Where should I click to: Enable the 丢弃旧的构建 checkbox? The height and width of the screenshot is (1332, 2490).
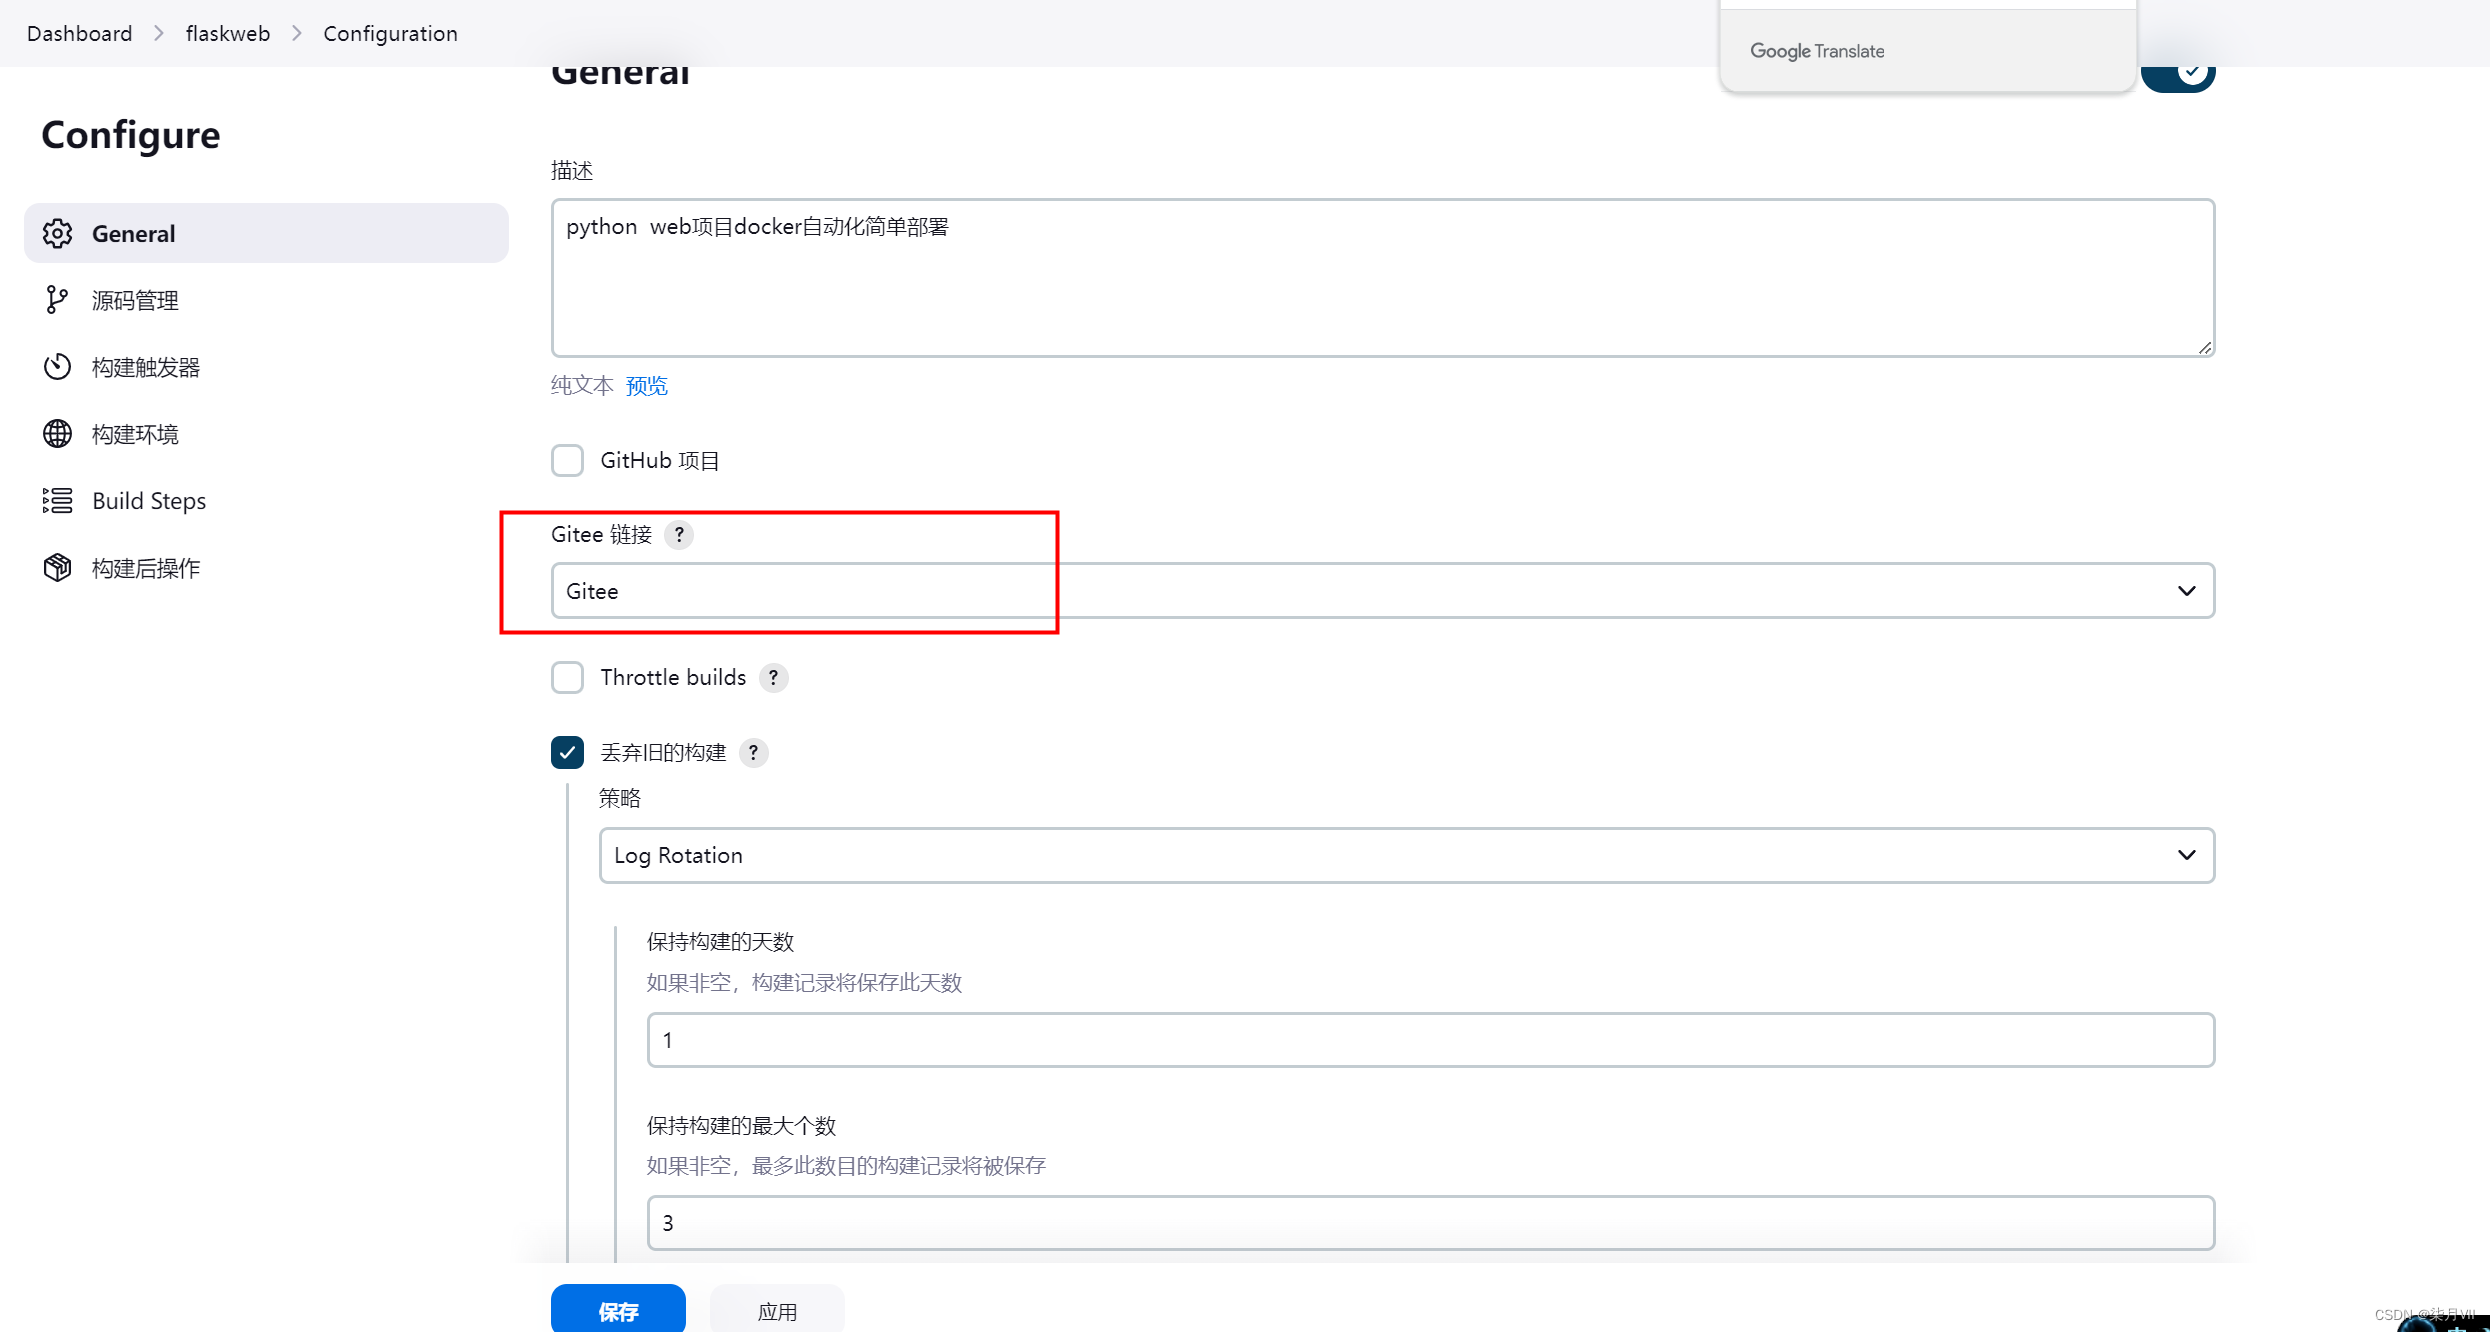click(x=565, y=752)
